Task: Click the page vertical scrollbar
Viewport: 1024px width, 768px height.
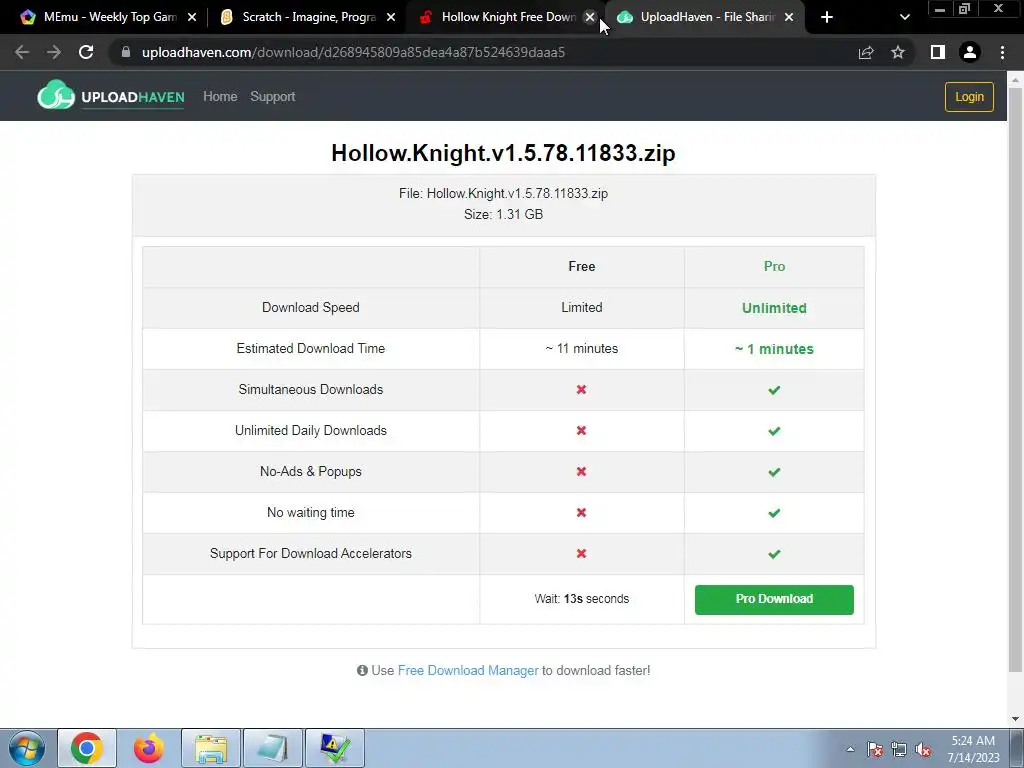Action: pos(1014,379)
